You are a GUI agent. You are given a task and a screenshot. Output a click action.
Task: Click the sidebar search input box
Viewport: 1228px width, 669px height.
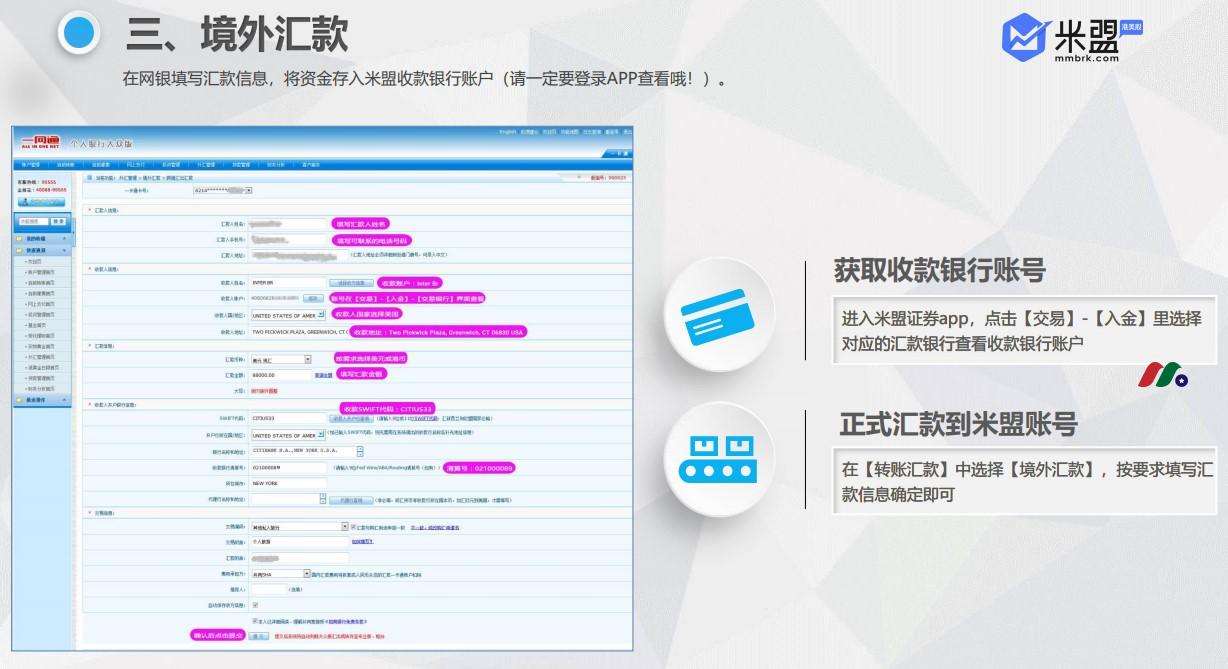[x=33, y=221]
